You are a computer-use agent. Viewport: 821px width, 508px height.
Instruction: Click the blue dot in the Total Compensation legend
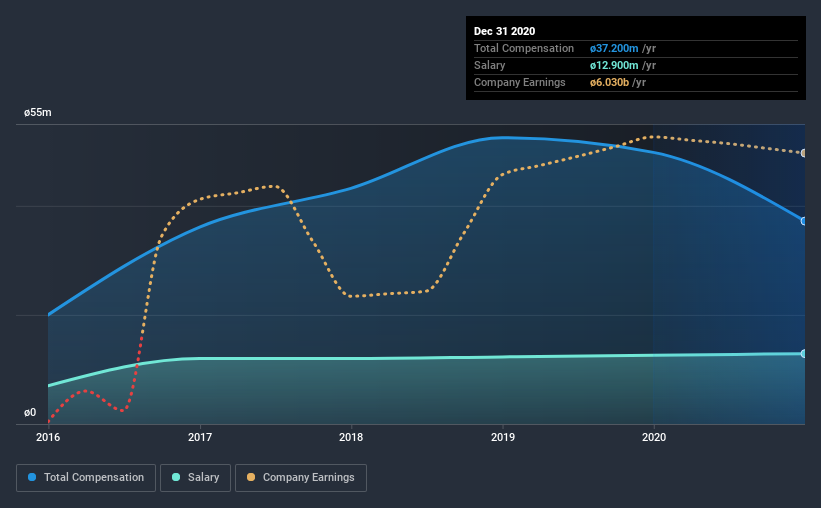[x=32, y=477]
